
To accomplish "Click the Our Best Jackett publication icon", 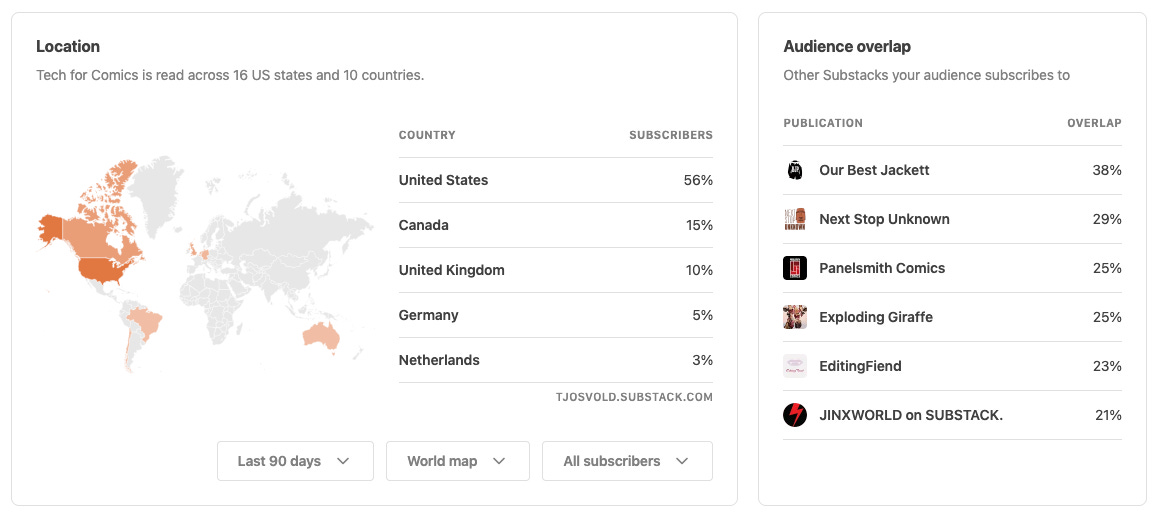I will point(795,170).
